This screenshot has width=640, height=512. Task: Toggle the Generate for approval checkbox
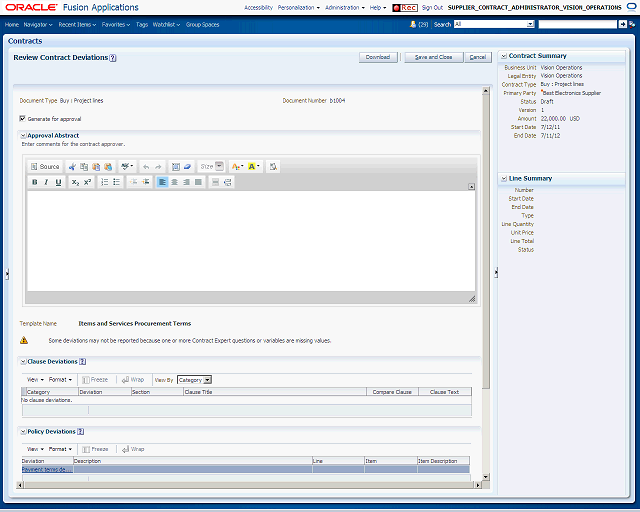tap(22, 119)
